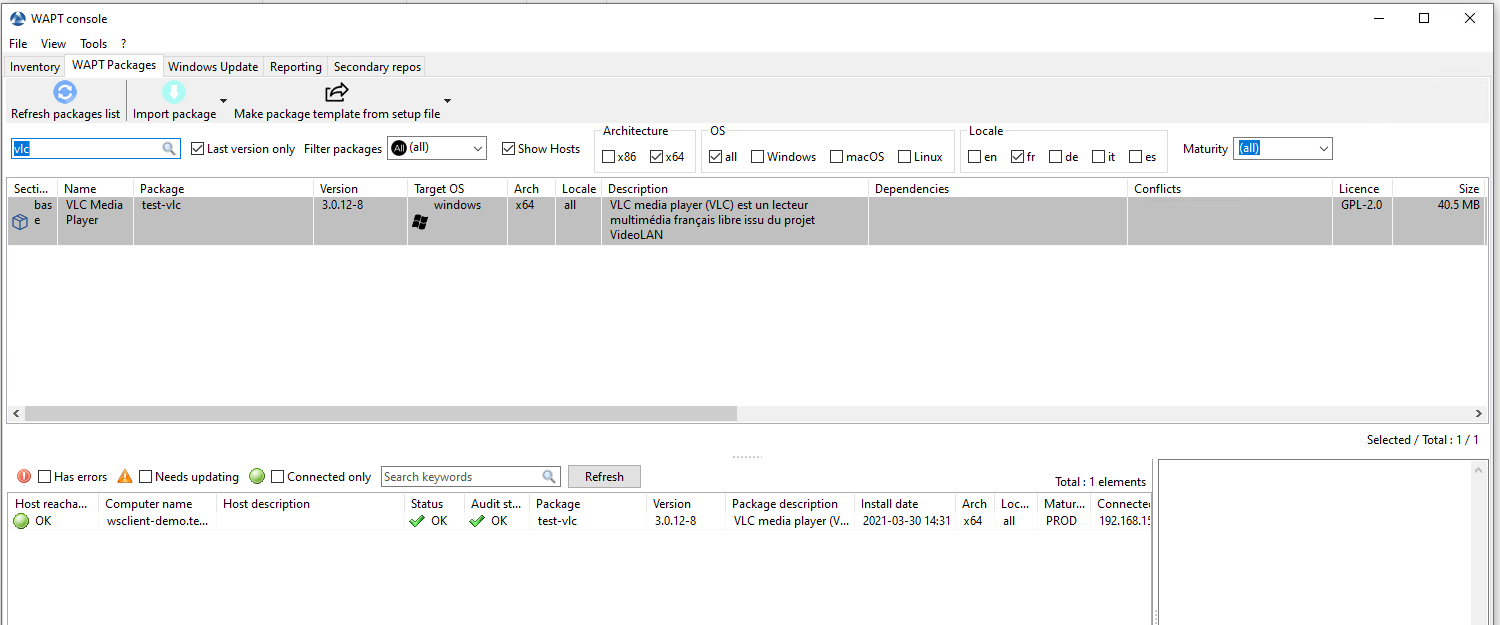
Task: Enable the it locale checkbox
Action: [x=1098, y=157]
